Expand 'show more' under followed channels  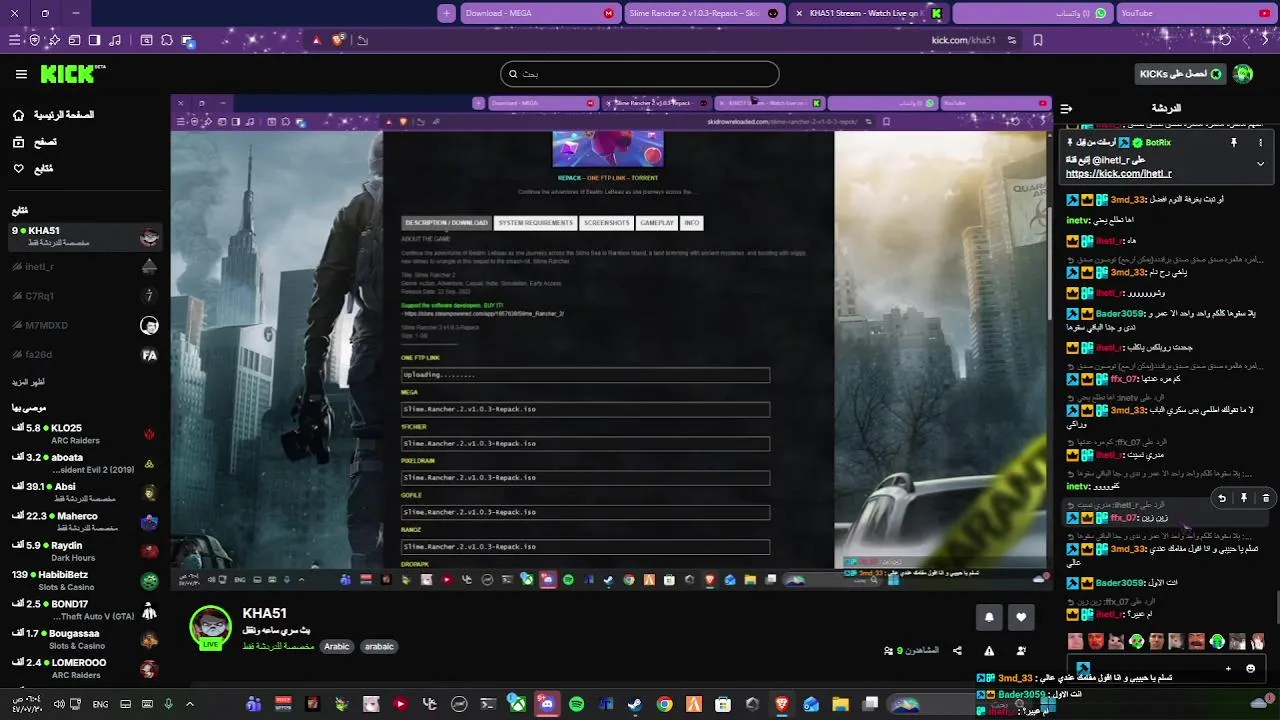click(28, 382)
